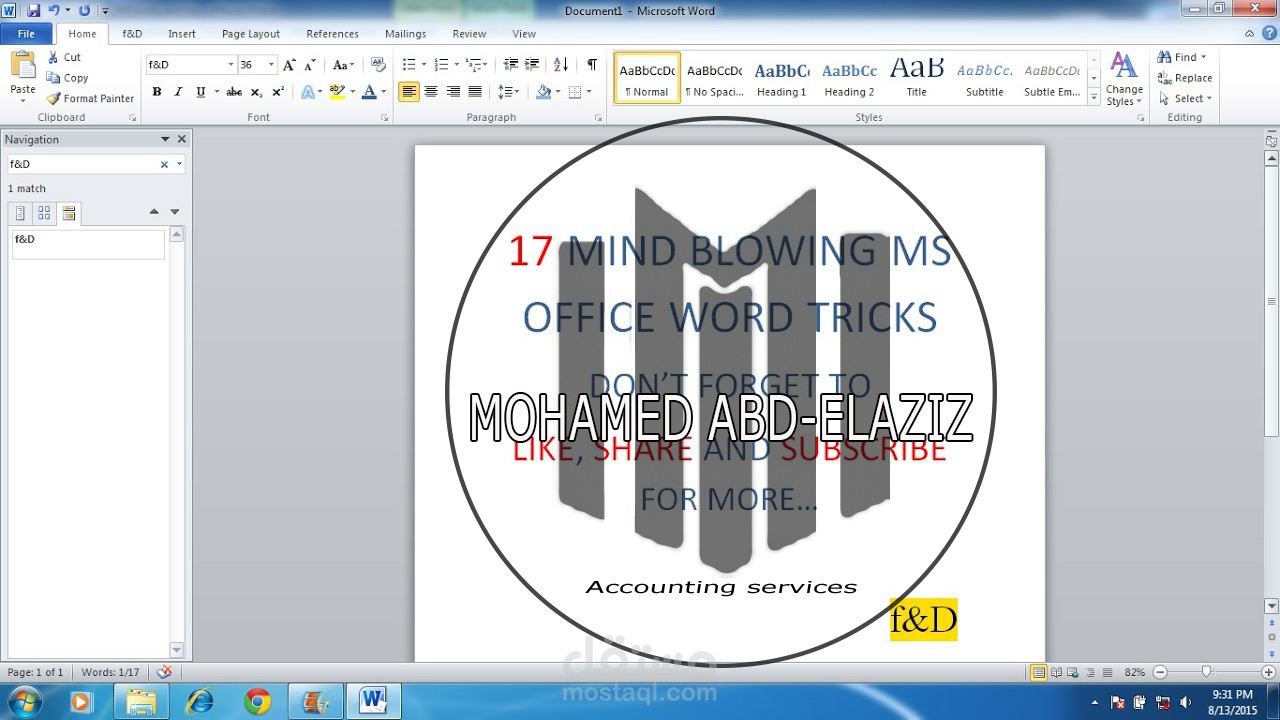The image size is (1280, 720).
Task: Toggle Italic formatting
Action: [178, 92]
